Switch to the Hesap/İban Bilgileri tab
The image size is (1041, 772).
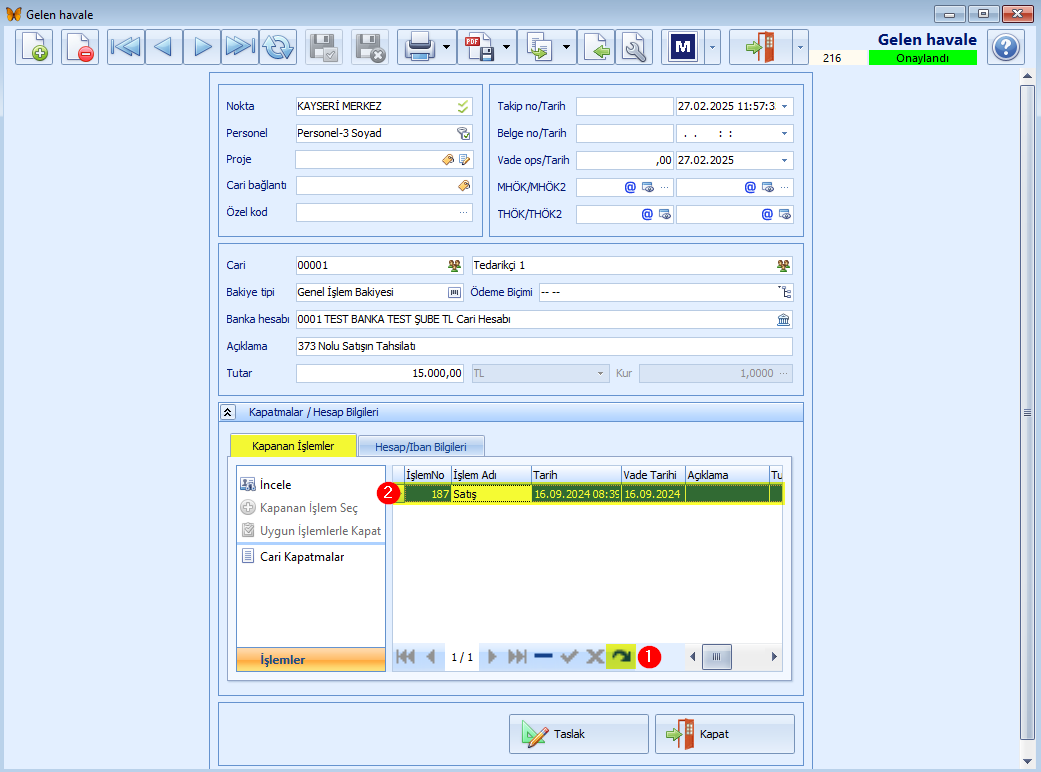point(421,447)
